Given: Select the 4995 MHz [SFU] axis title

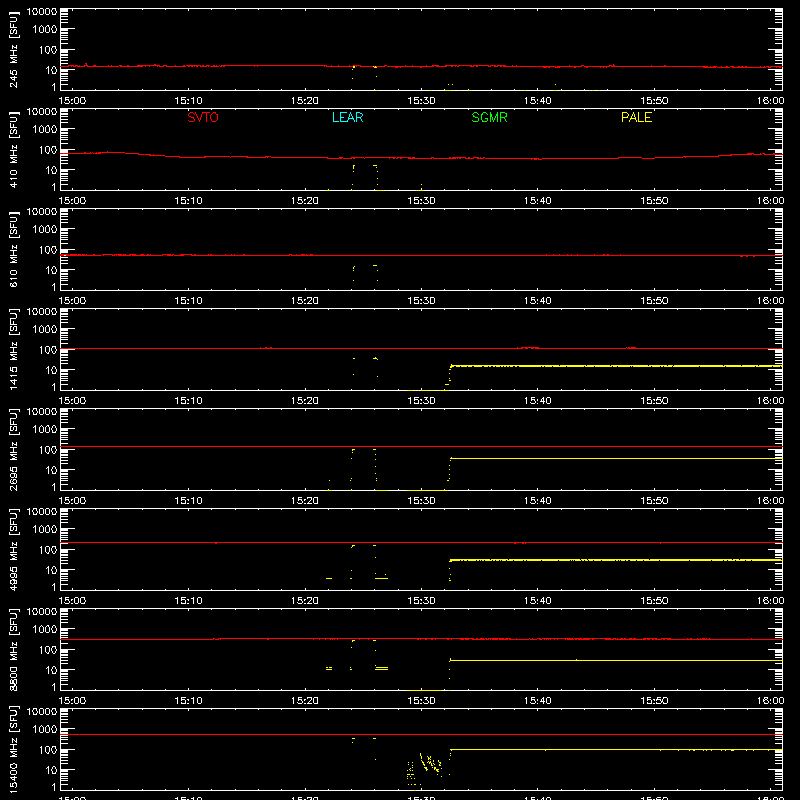Looking at the screenshot, I should [x=14, y=549].
